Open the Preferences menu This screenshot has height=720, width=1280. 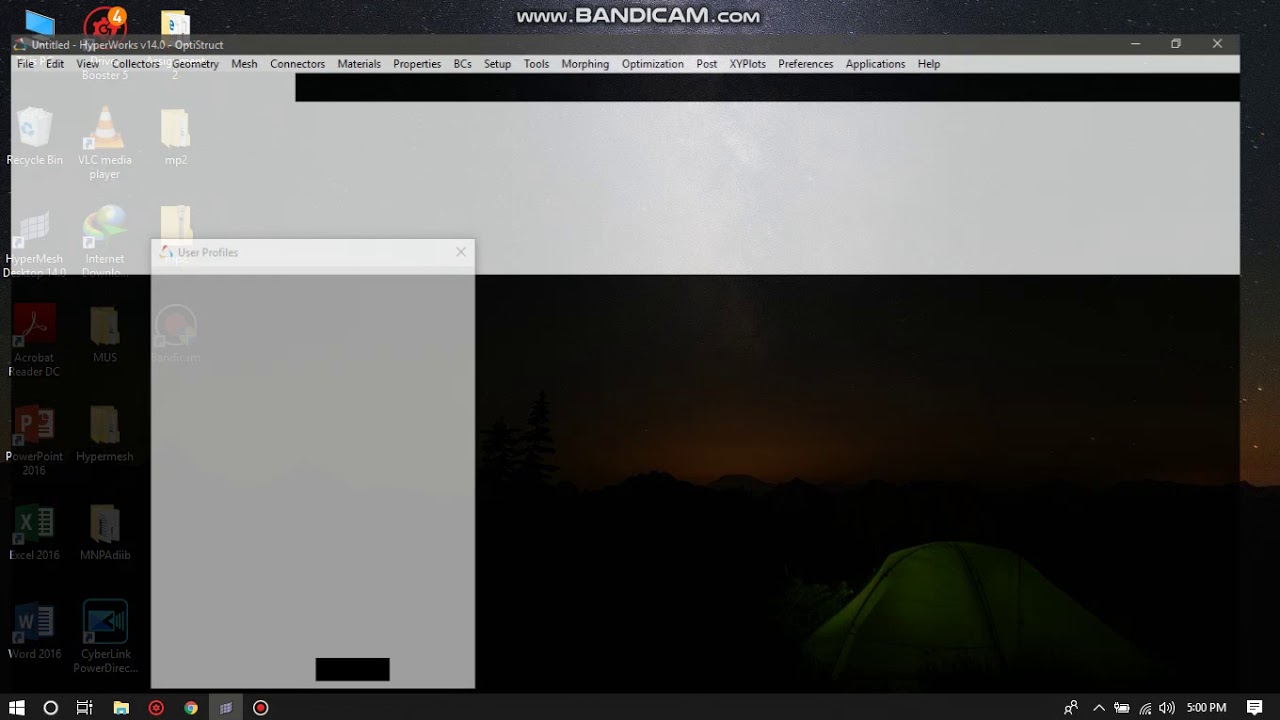point(805,64)
